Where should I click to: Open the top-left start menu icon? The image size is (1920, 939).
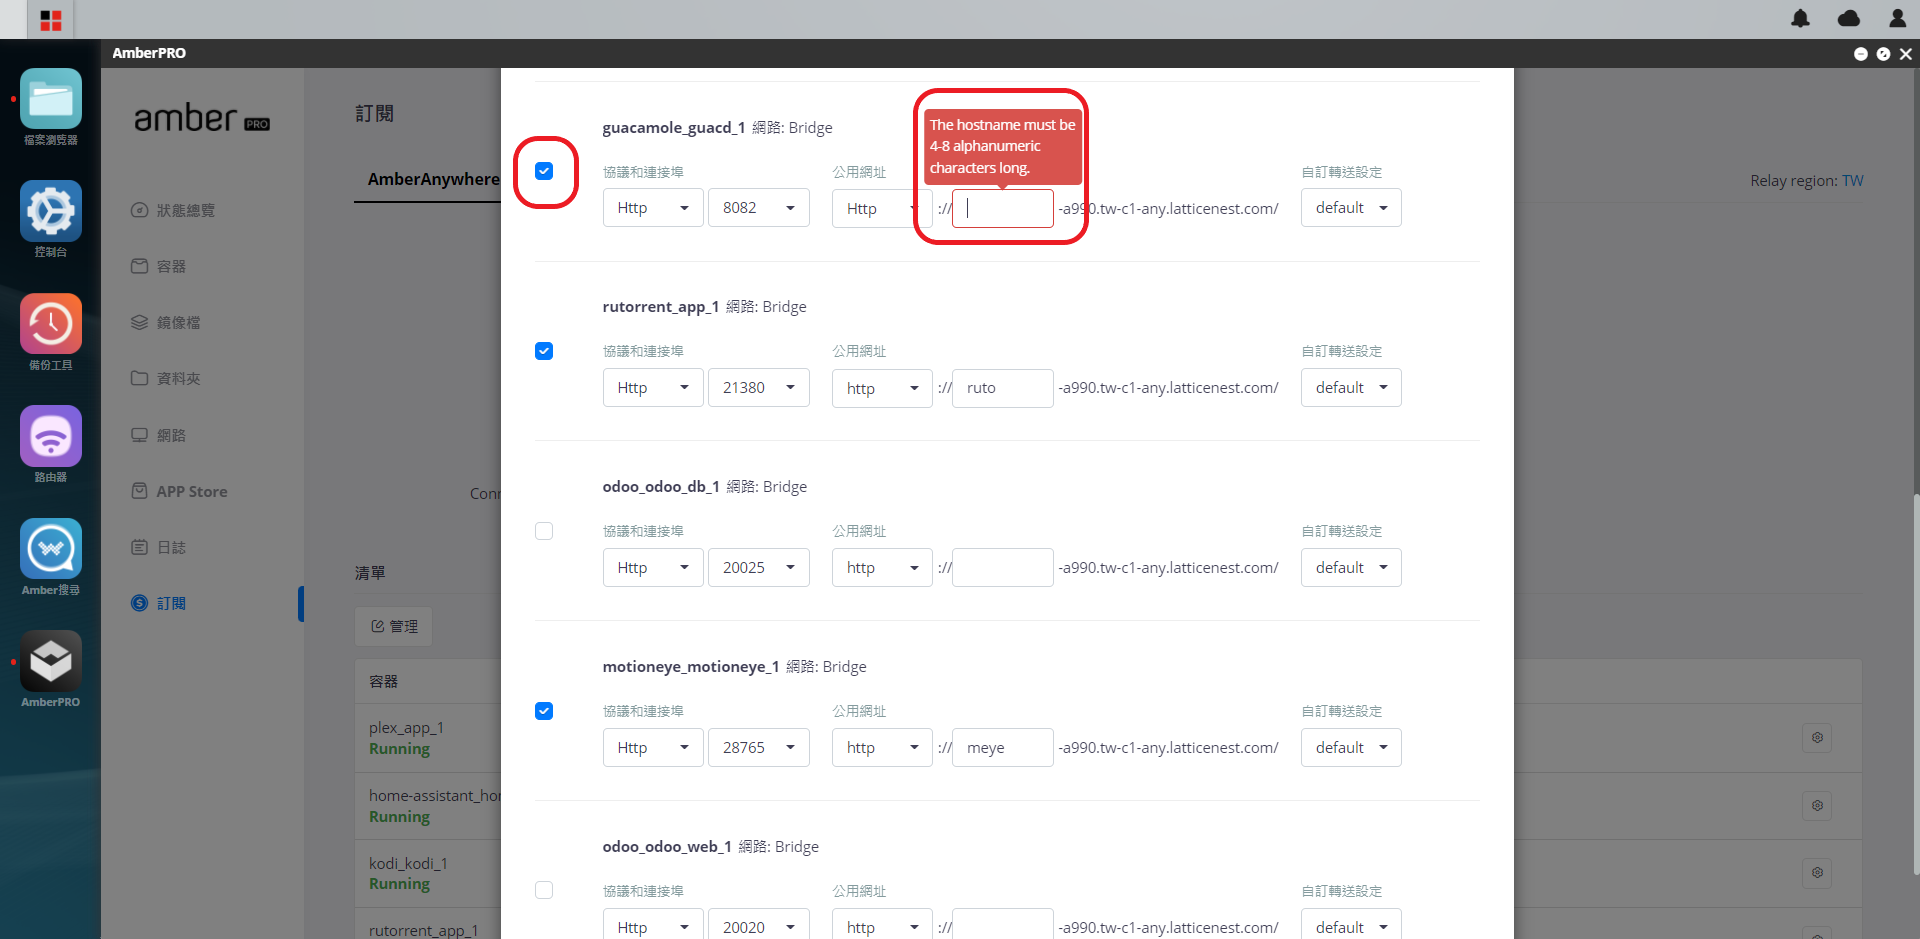[51, 20]
